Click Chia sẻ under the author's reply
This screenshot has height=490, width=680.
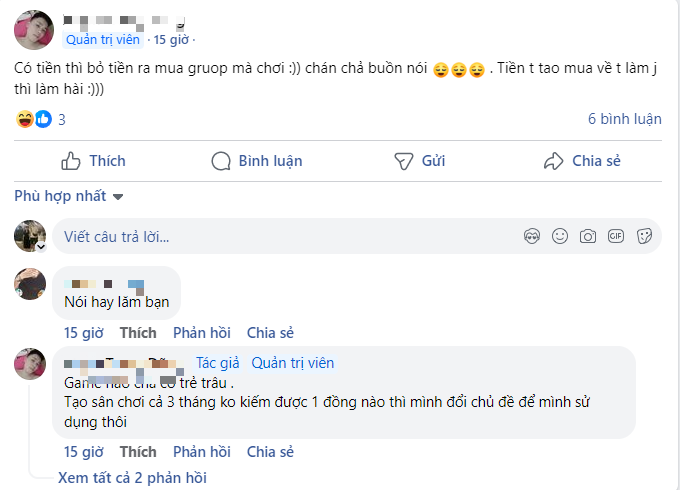[270, 452]
